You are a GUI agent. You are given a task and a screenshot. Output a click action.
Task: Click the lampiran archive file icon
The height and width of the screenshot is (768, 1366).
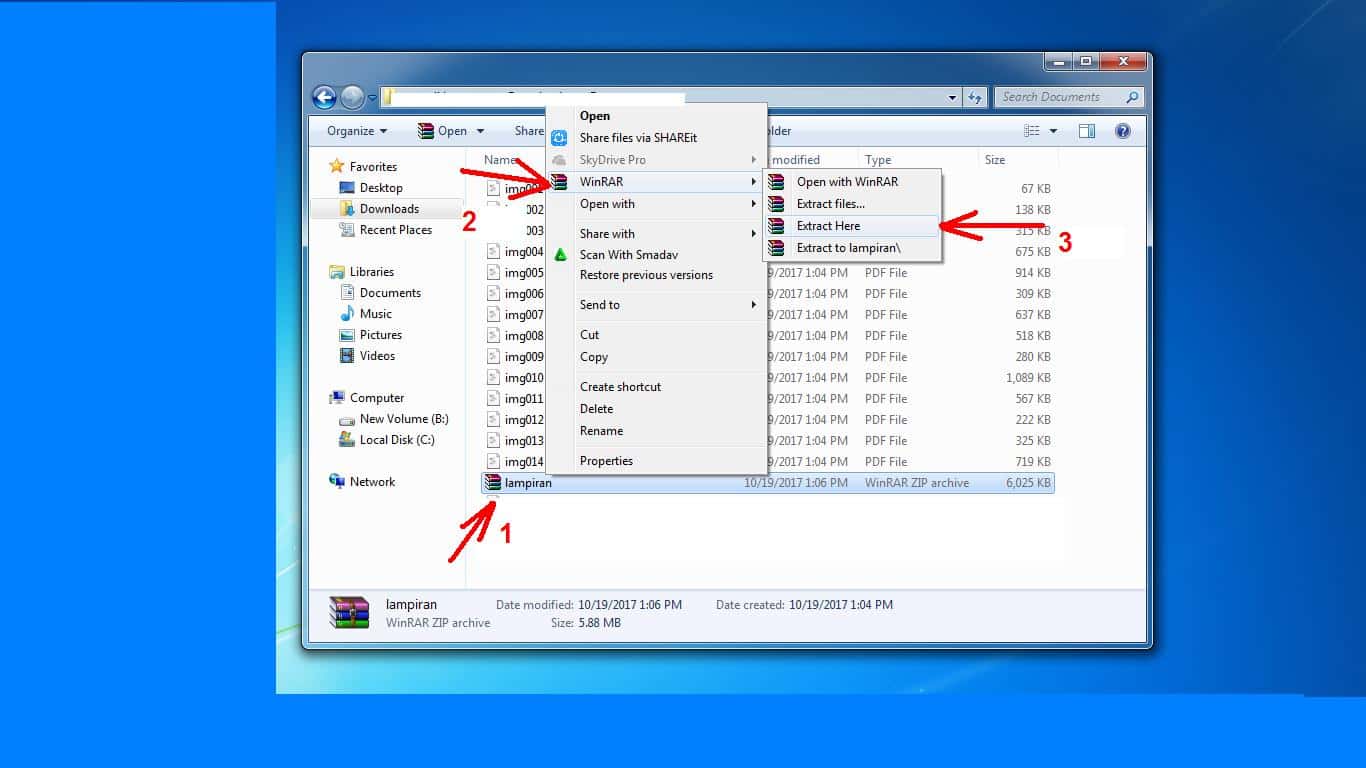tap(492, 482)
